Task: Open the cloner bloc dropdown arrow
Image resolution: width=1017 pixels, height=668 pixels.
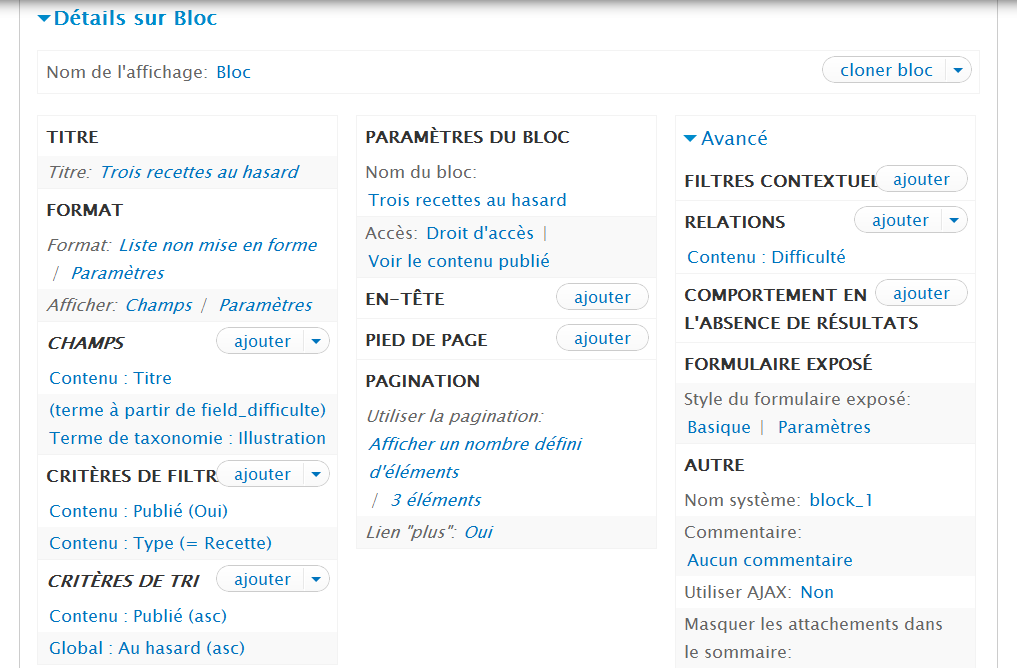Action: (x=958, y=70)
